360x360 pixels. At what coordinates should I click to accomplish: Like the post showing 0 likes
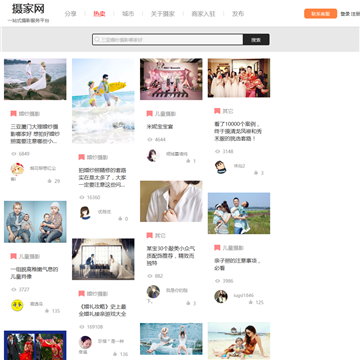coord(120,219)
